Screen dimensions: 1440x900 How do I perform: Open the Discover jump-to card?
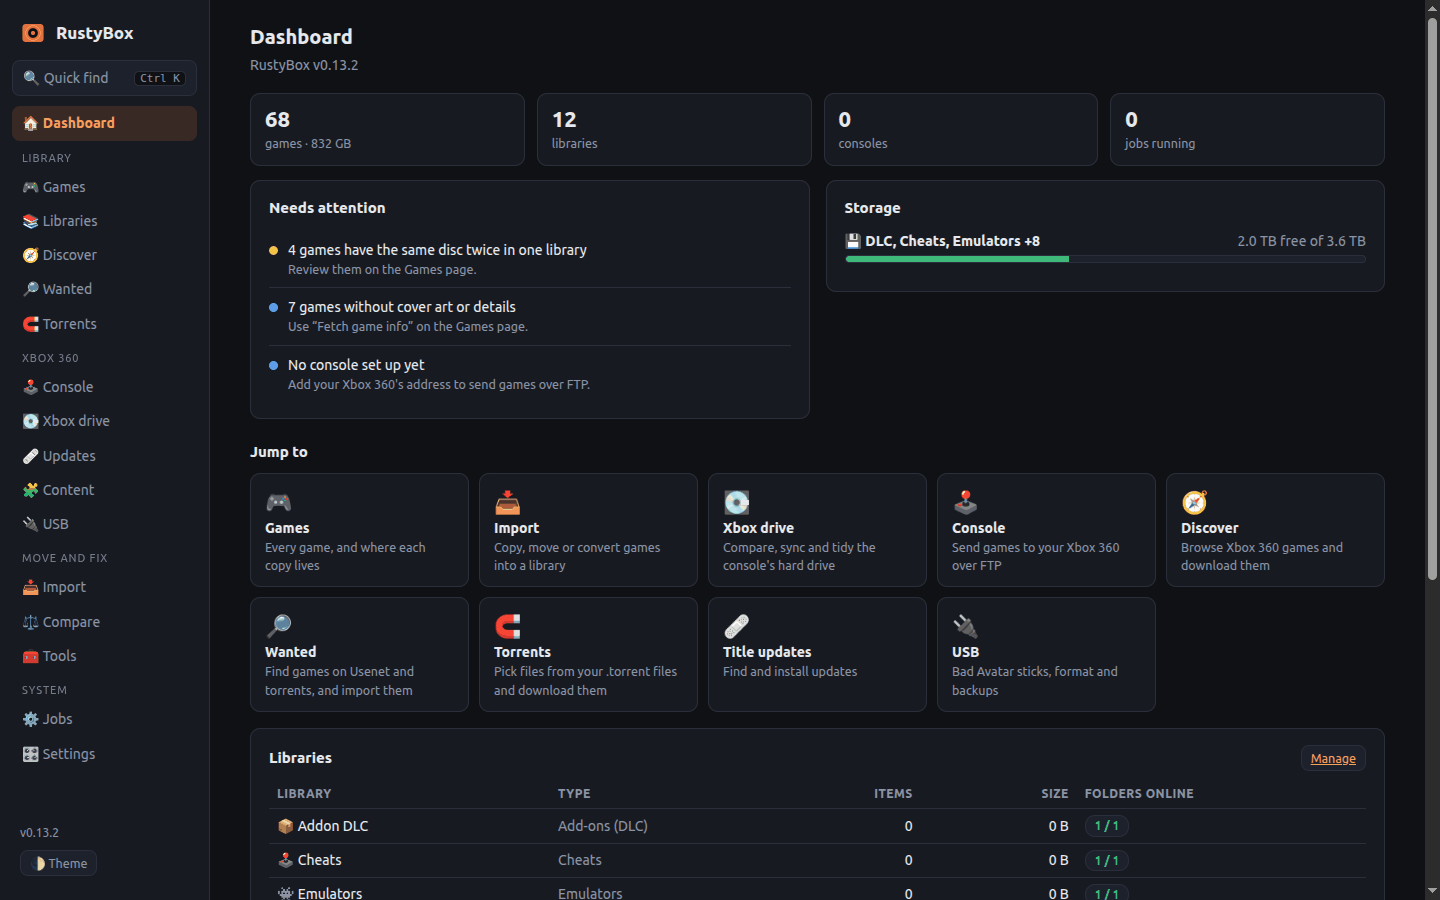[x=1275, y=530]
